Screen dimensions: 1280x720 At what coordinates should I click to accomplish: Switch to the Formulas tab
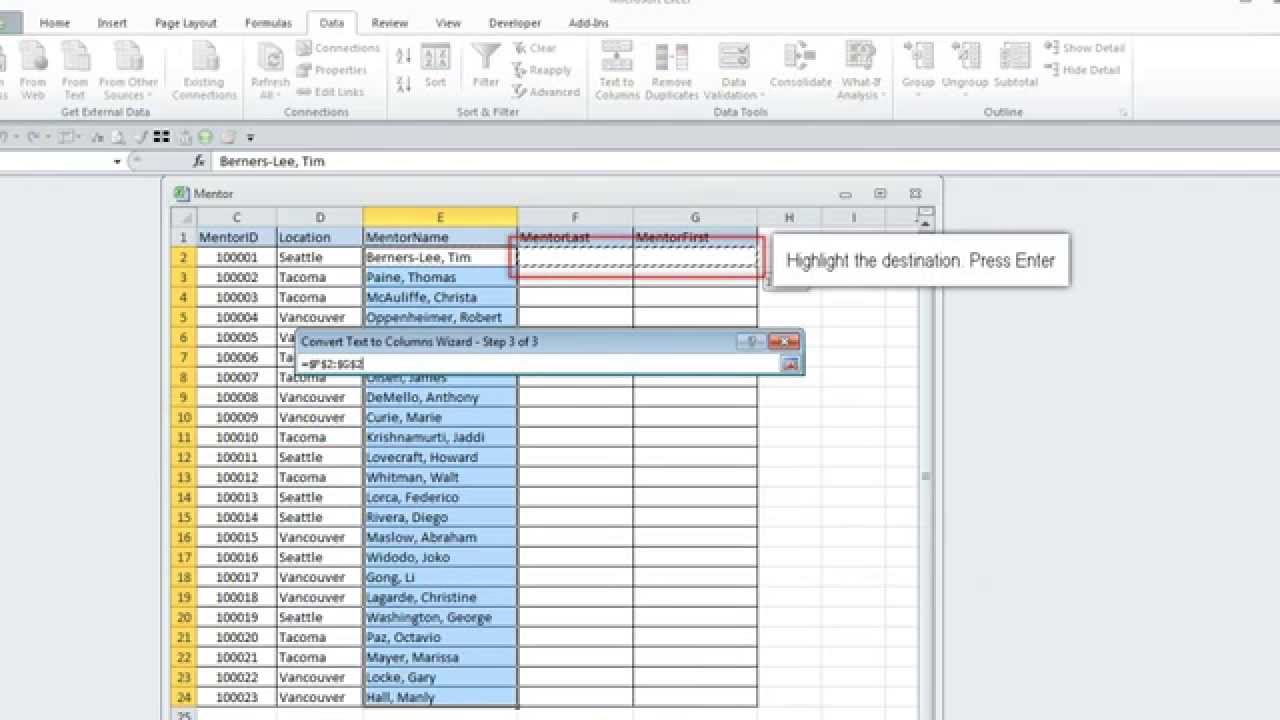coord(268,23)
